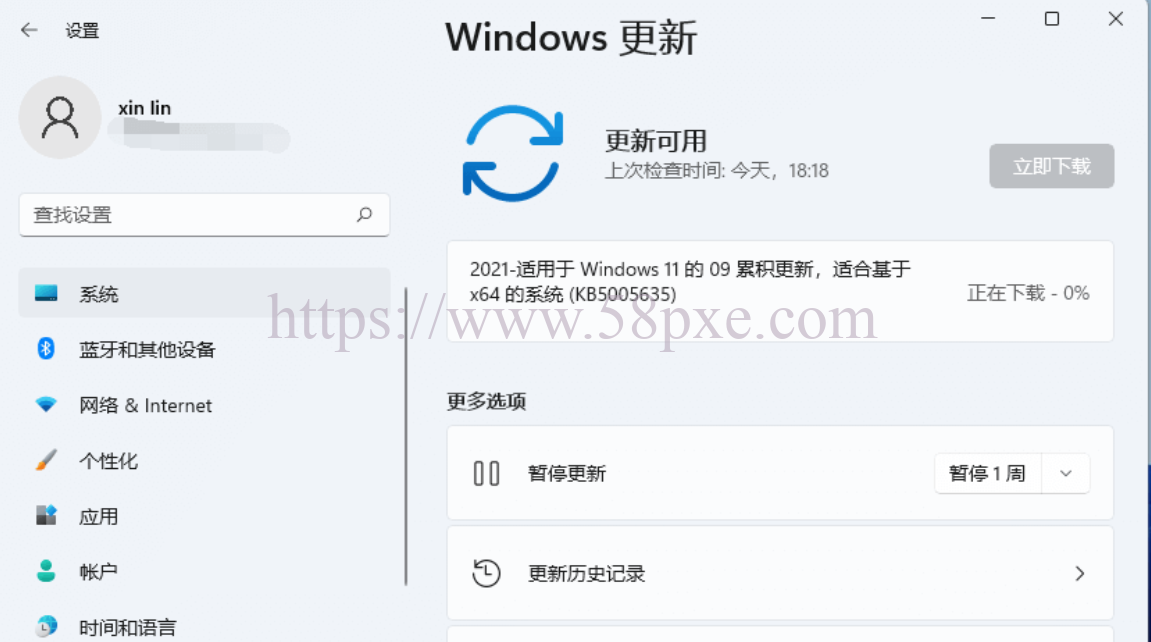
Task: Click the 应用 apps icon
Action: tap(46, 515)
